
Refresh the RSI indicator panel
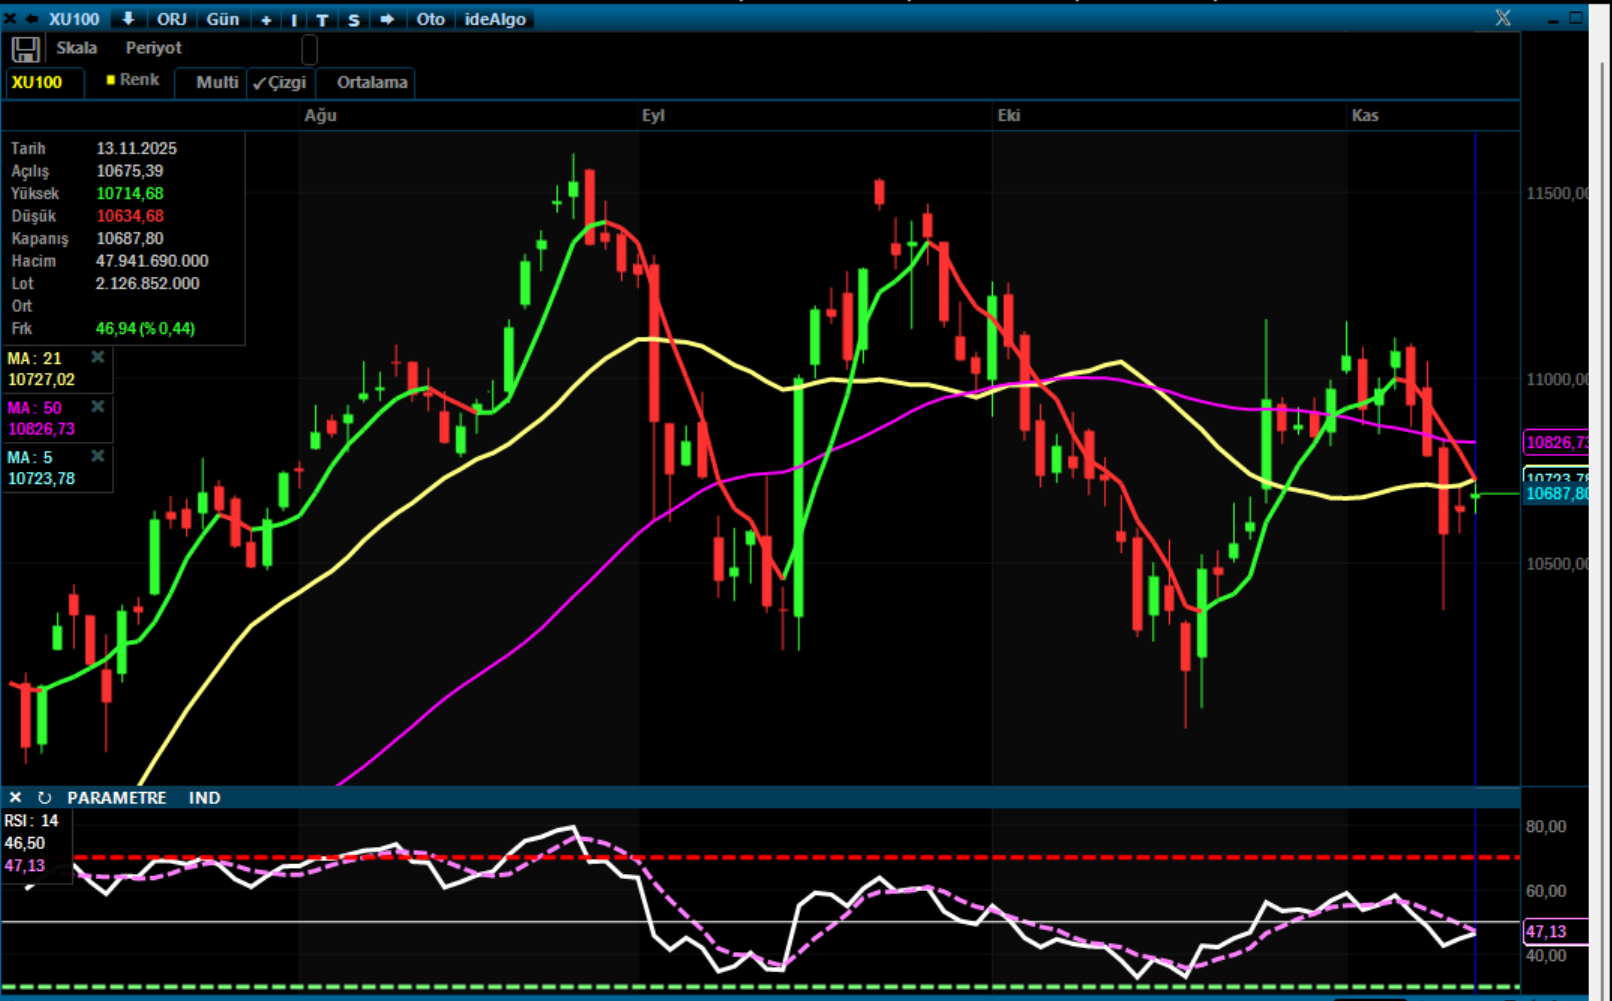pos(44,797)
